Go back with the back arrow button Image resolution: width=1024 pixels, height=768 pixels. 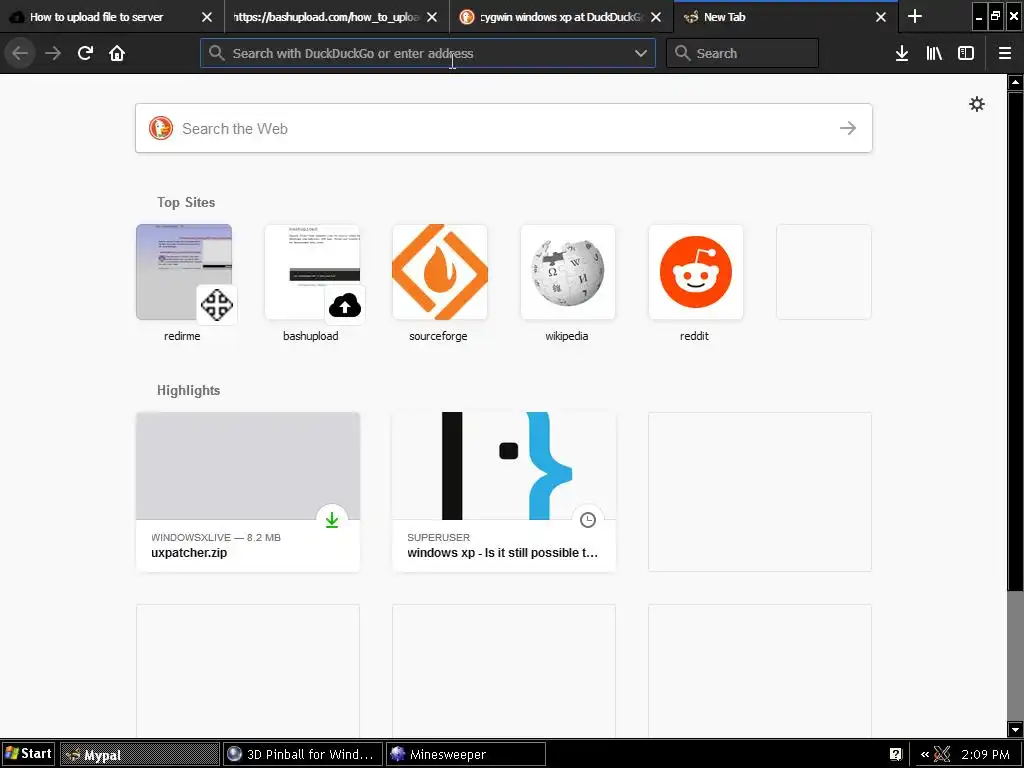pyautogui.click(x=20, y=53)
